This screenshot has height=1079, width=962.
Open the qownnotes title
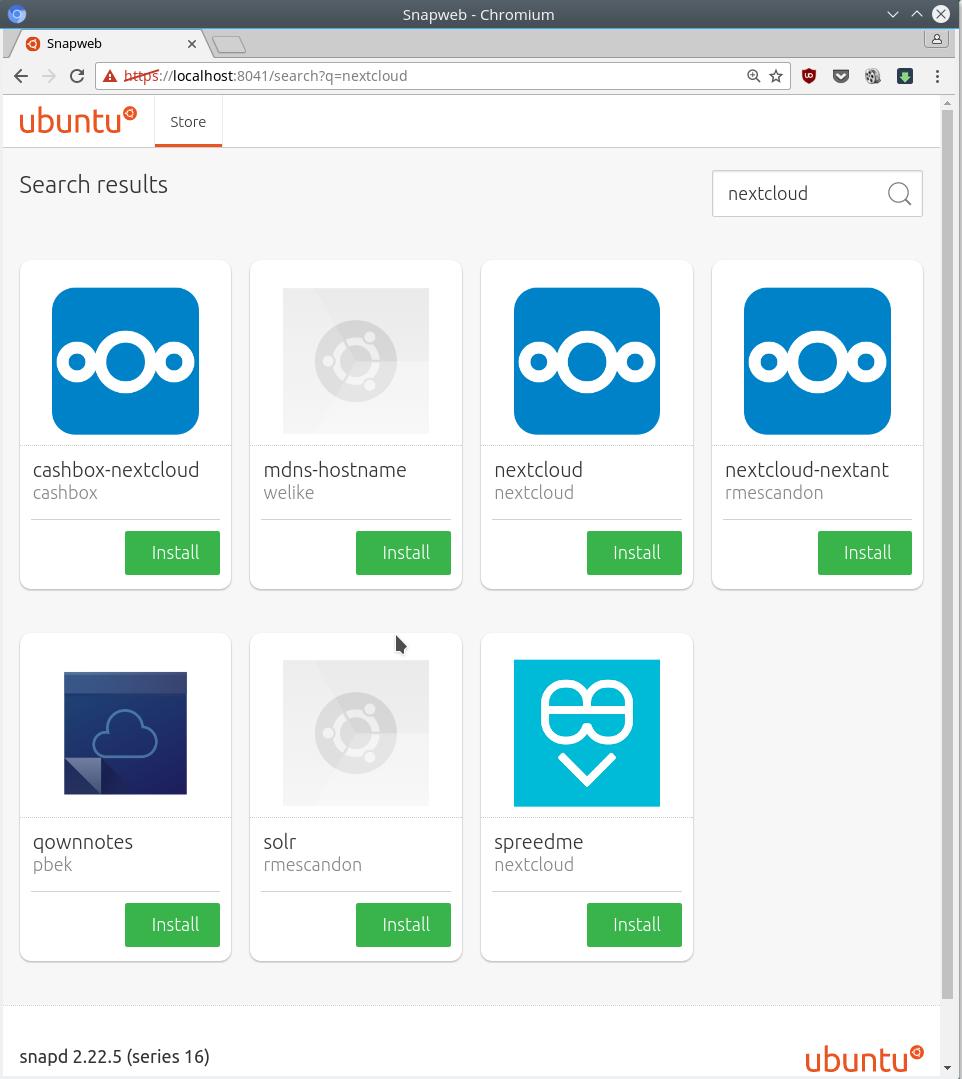pyautogui.click(x=83, y=842)
